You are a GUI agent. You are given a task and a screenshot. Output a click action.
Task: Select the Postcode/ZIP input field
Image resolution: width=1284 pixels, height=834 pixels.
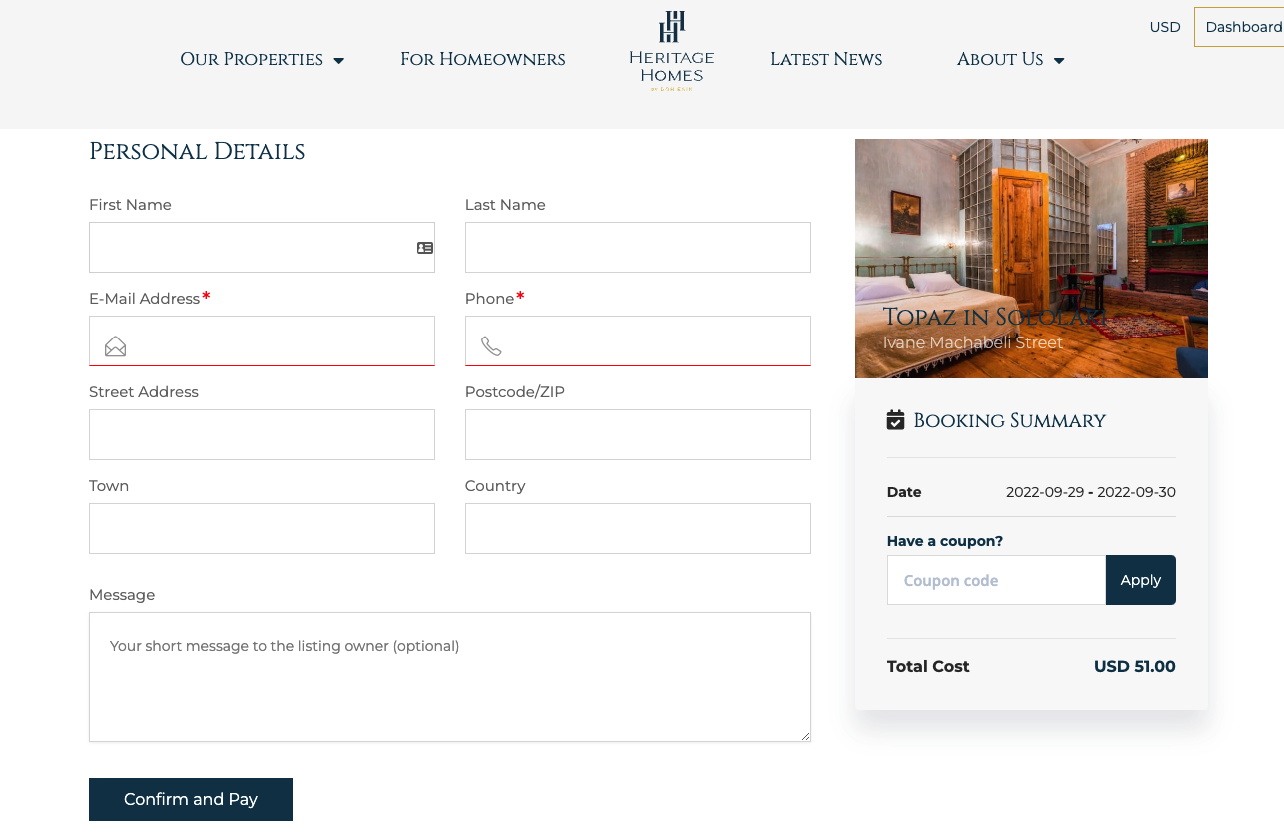[638, 435]
